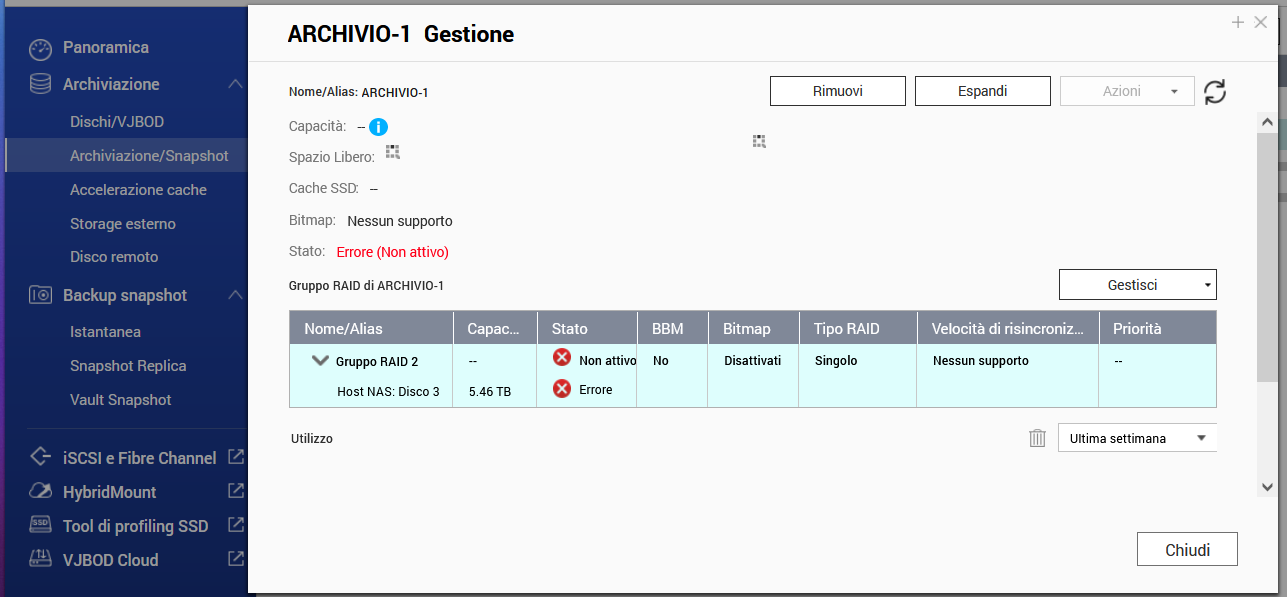The height and width of the screenshot is (597, 1287).
Task: Click the Espandi button
Action: [982, 91]
